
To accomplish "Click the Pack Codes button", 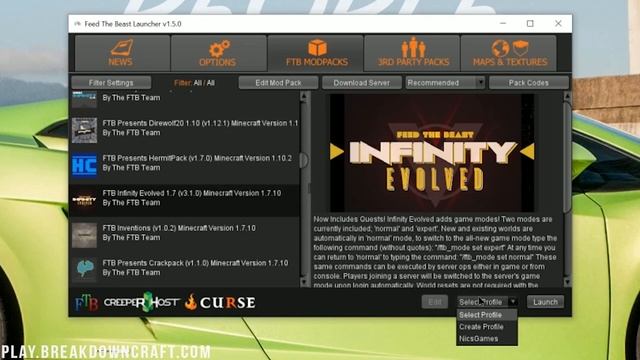I will [x=529, y=83].
